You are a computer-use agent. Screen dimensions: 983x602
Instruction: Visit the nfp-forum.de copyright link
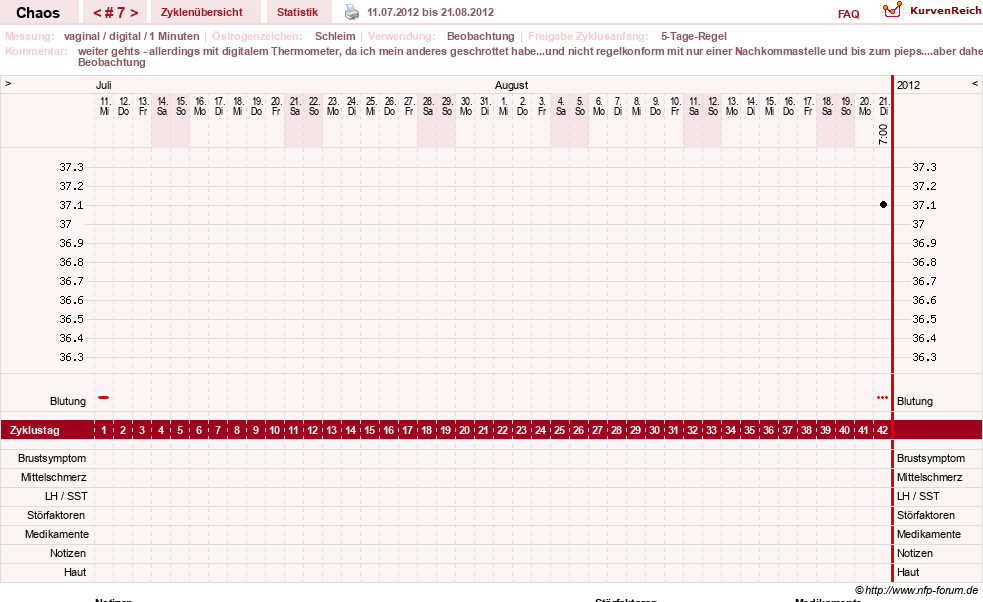[917, 590]
